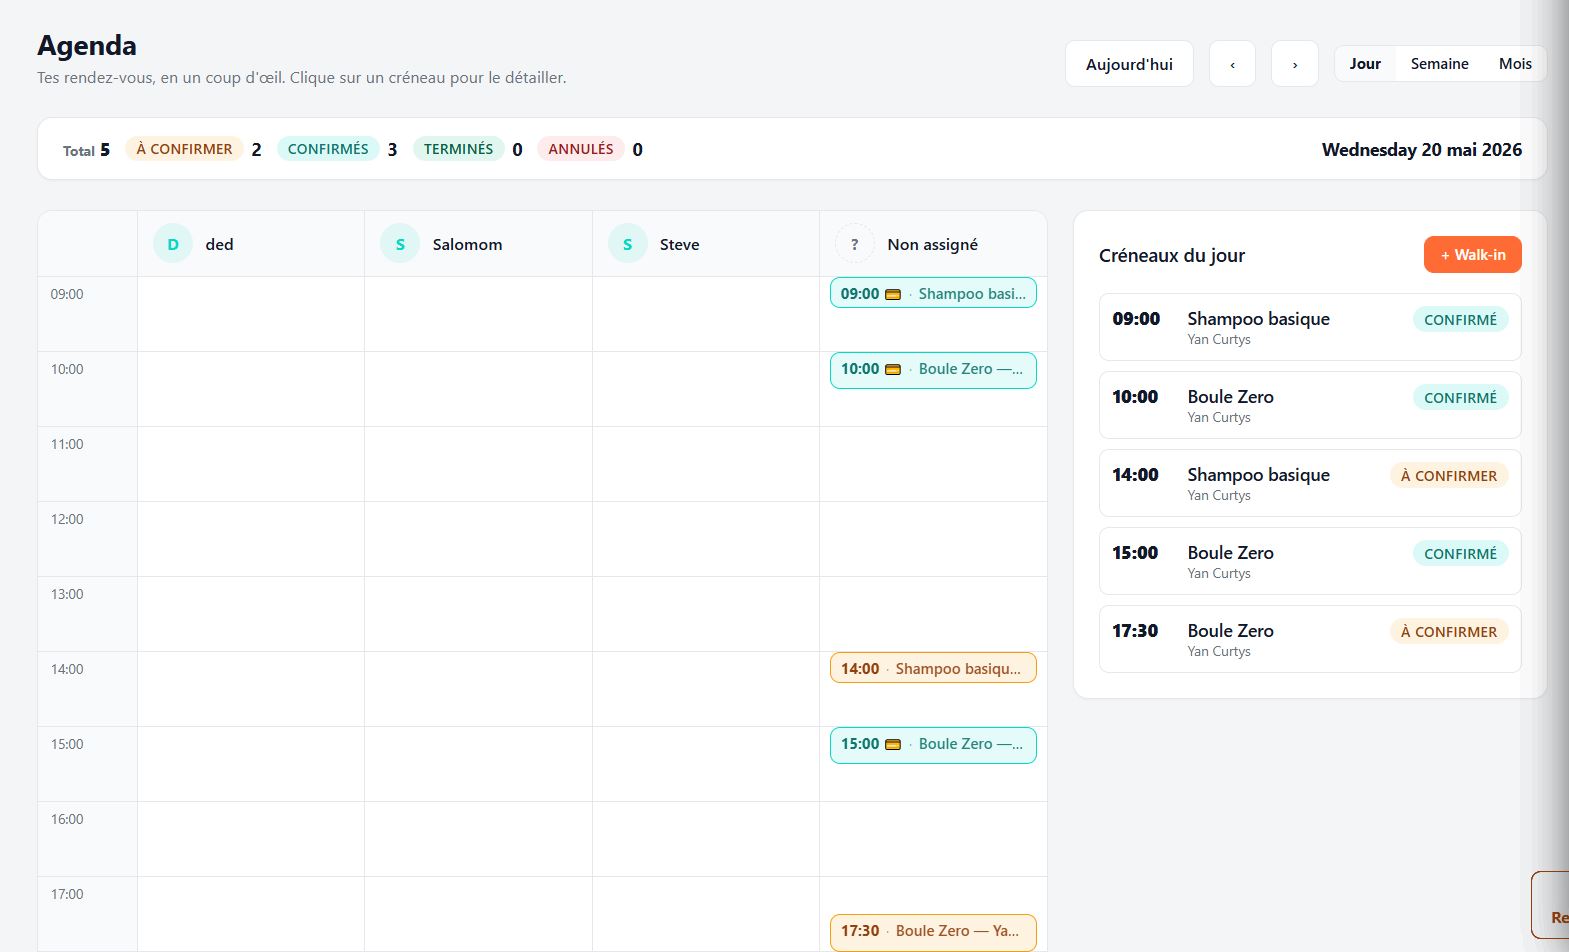Switch to Semaine view

point(1440,64)
